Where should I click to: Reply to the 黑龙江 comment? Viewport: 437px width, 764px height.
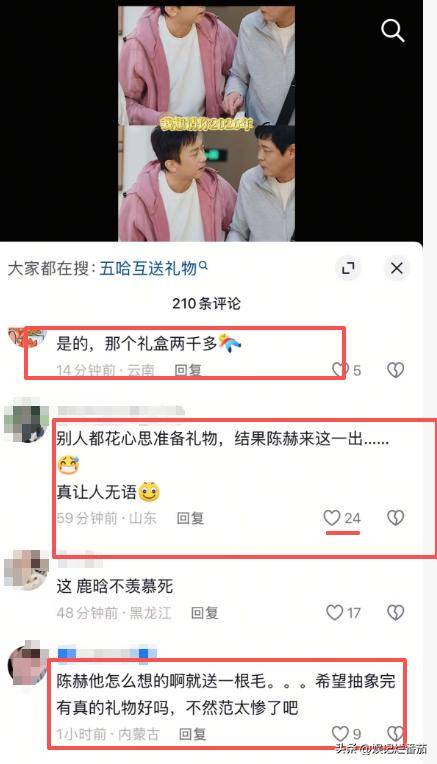pos(205,612)
